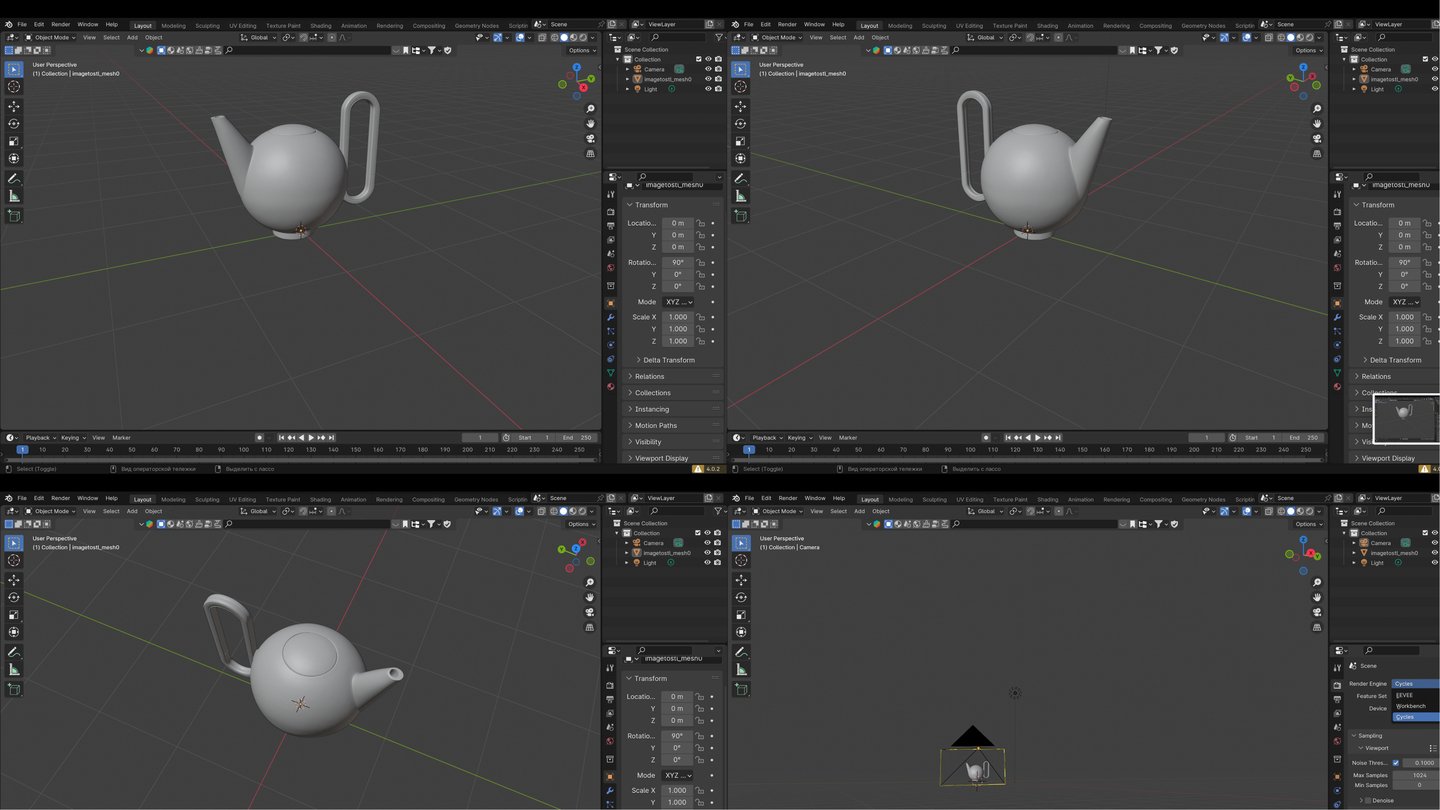
Task: Choose the Scale tool in top-left window
Action: tap(14, 141)
